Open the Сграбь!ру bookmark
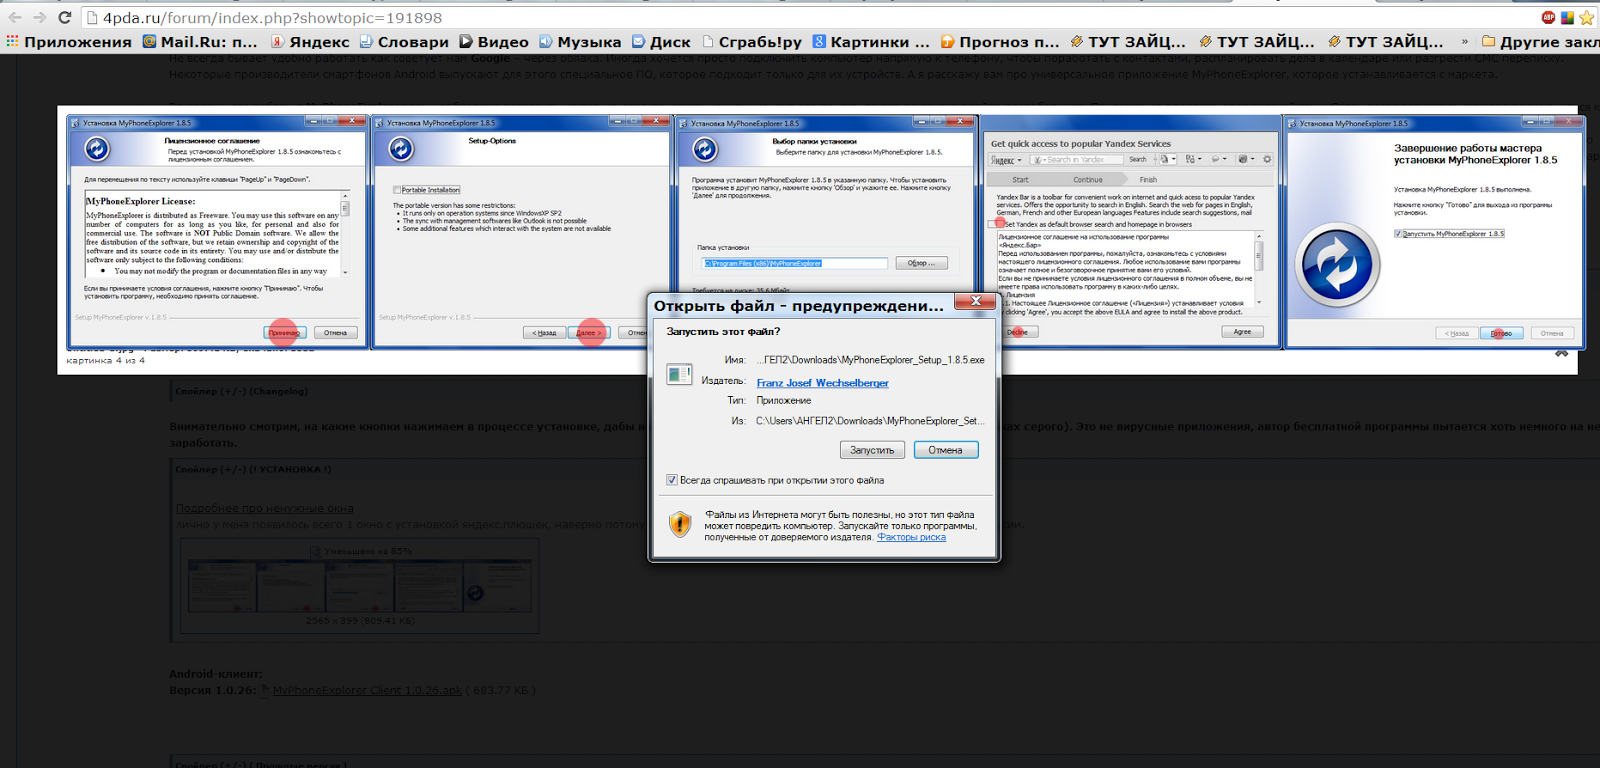This screenshot has height=768, width=1600. (752, 42)
